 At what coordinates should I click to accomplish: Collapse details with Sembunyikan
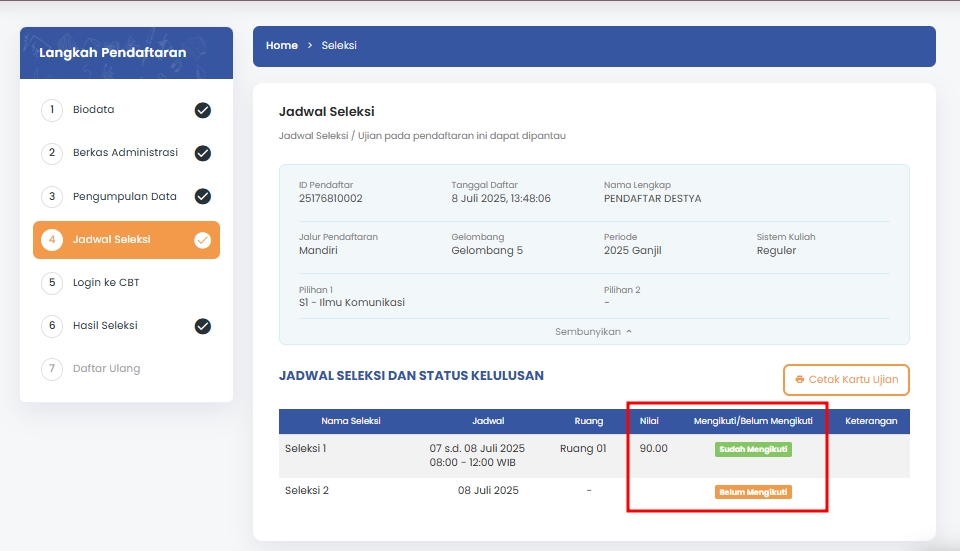pyautogui.click(x=593, y=331)
